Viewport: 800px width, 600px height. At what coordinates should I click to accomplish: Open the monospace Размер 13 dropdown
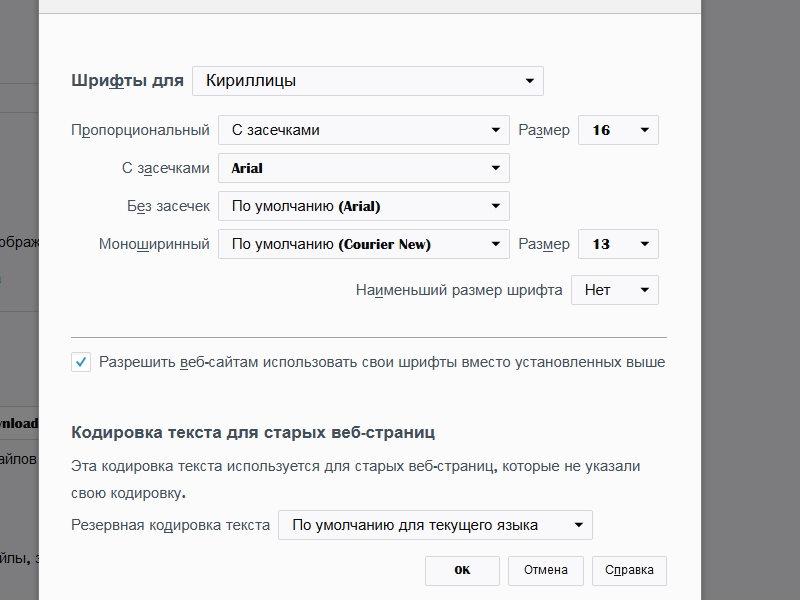click(617, 244)
